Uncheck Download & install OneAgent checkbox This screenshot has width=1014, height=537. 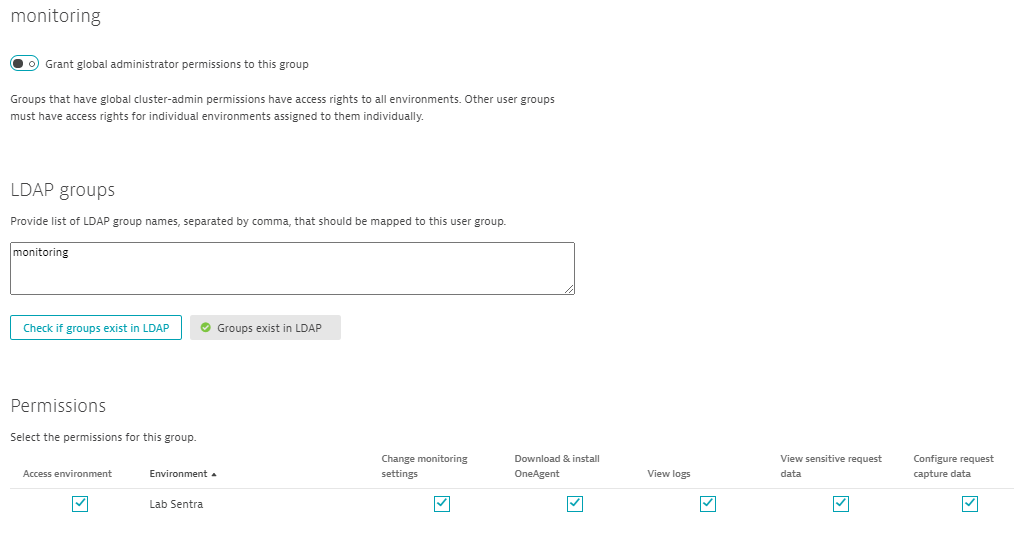coord(574,504)
